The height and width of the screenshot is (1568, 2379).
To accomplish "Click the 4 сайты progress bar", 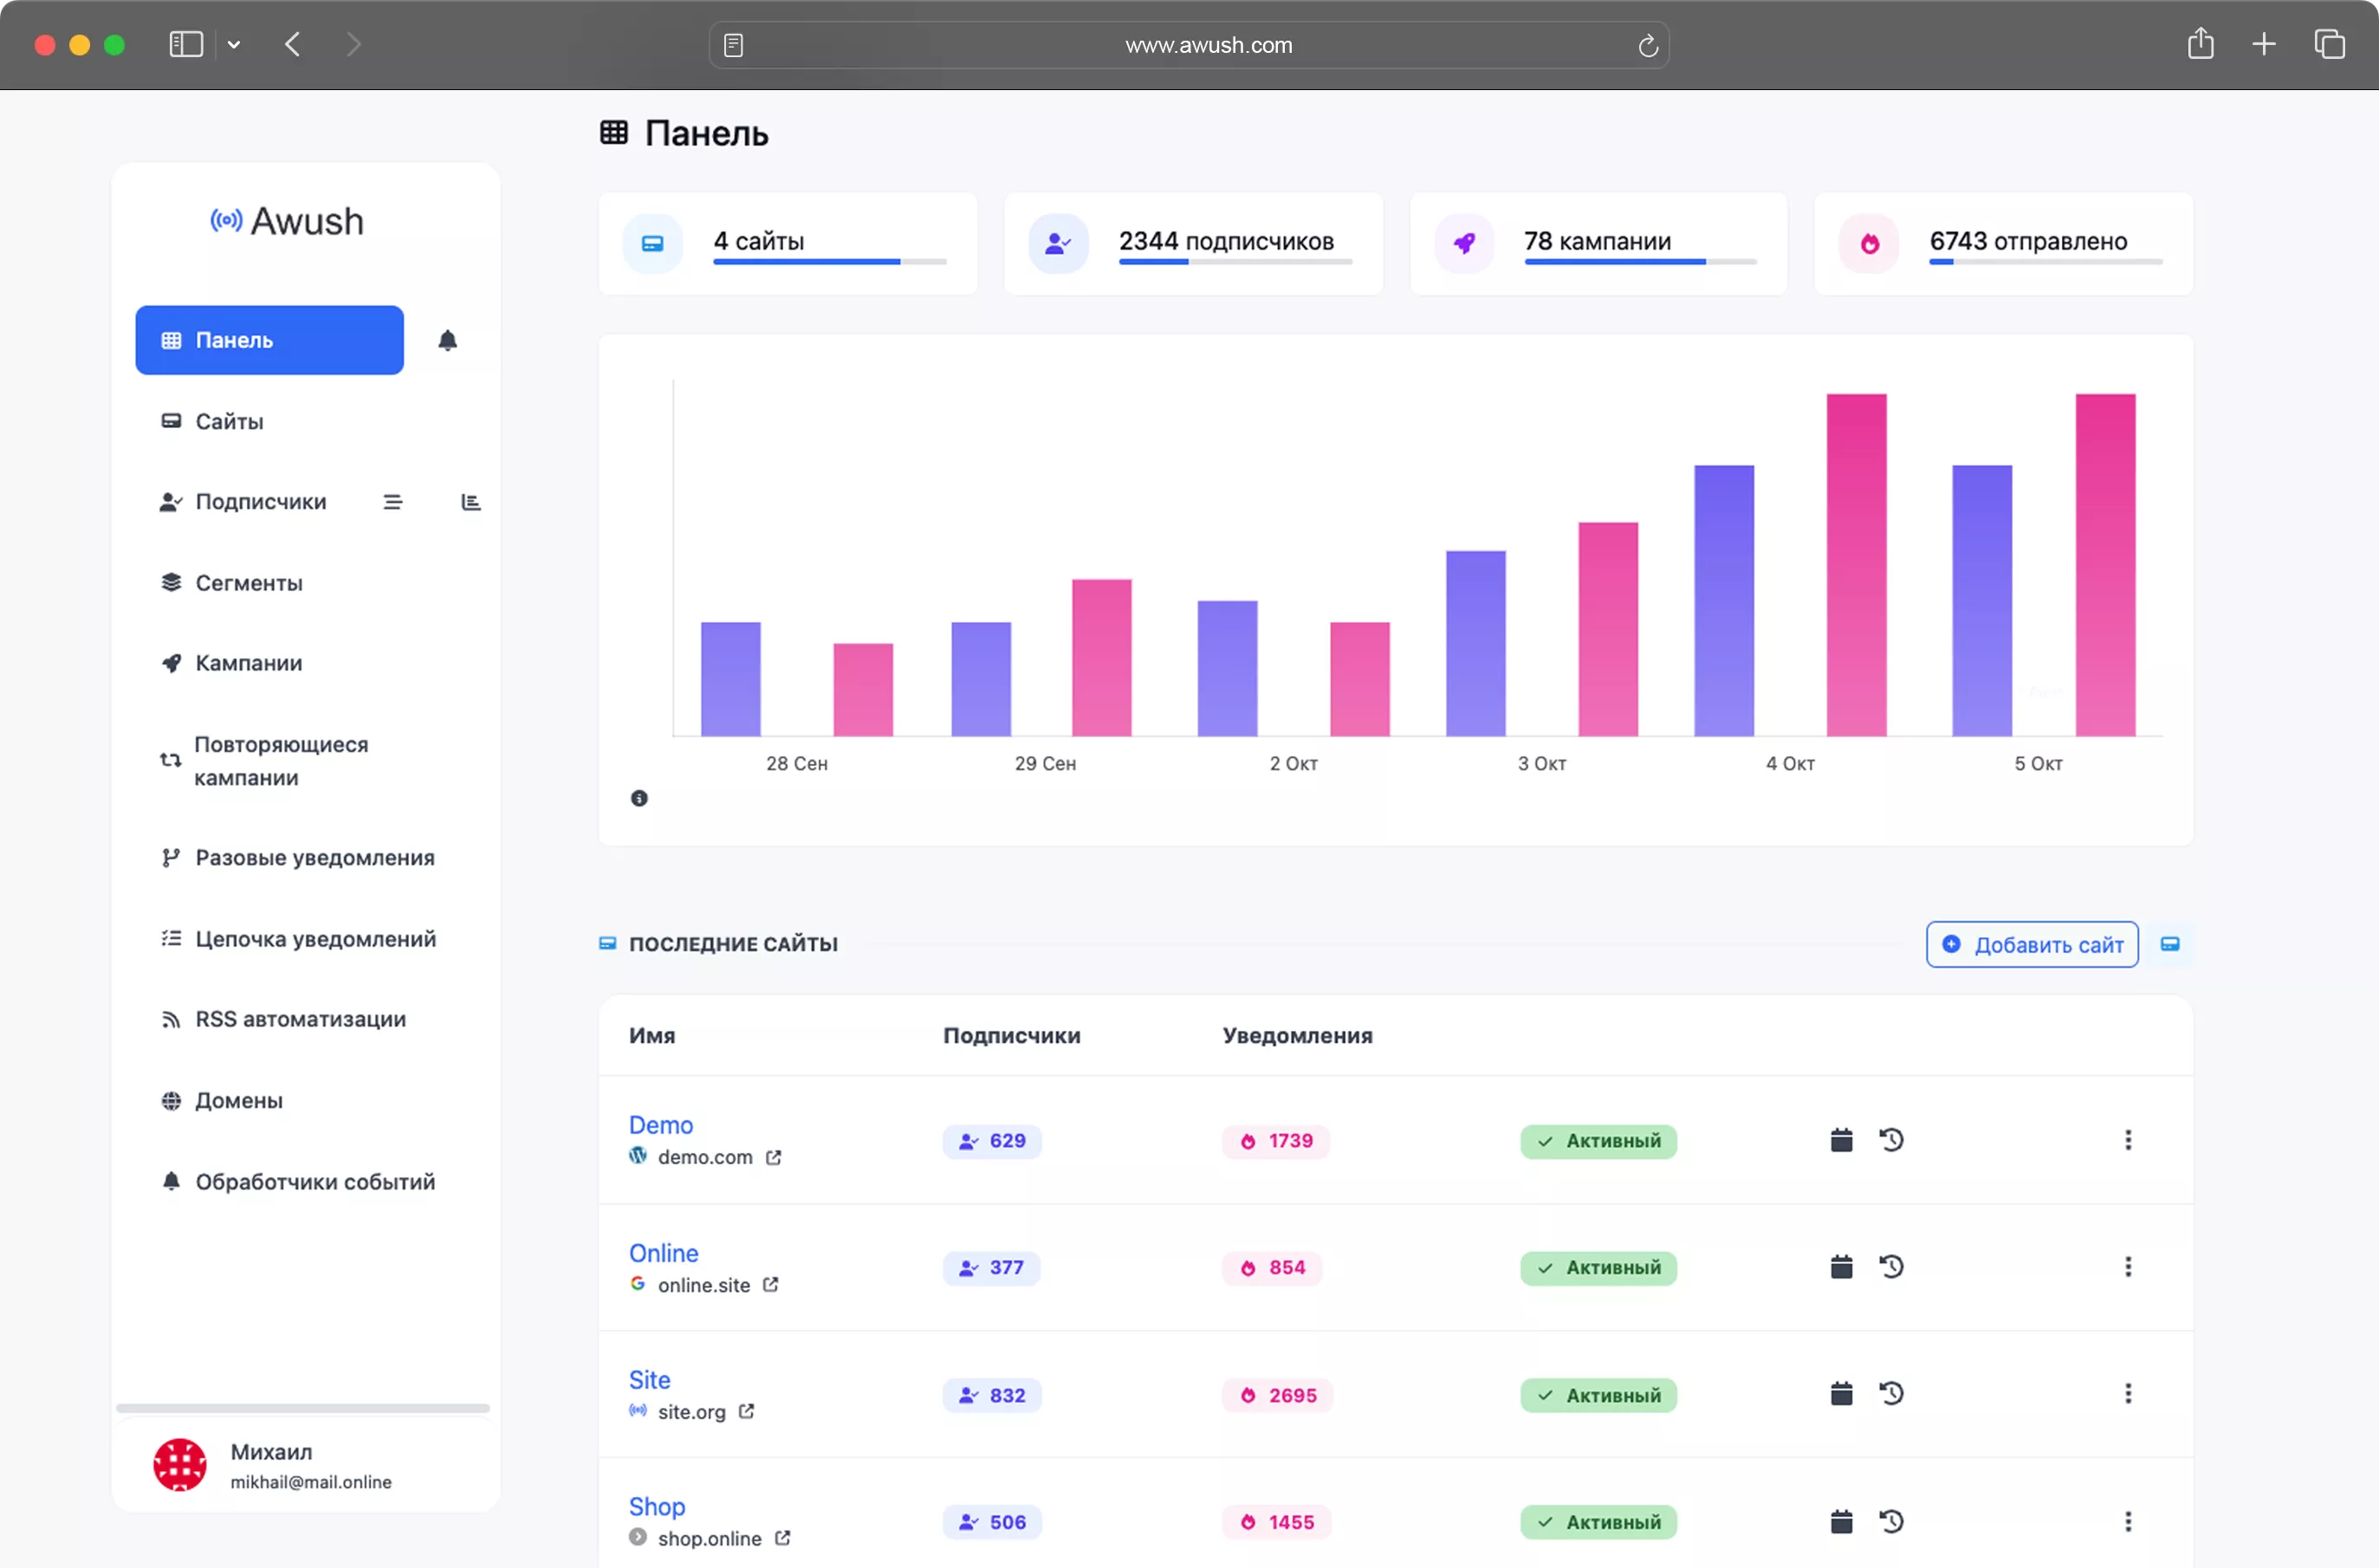I will 829,262.
